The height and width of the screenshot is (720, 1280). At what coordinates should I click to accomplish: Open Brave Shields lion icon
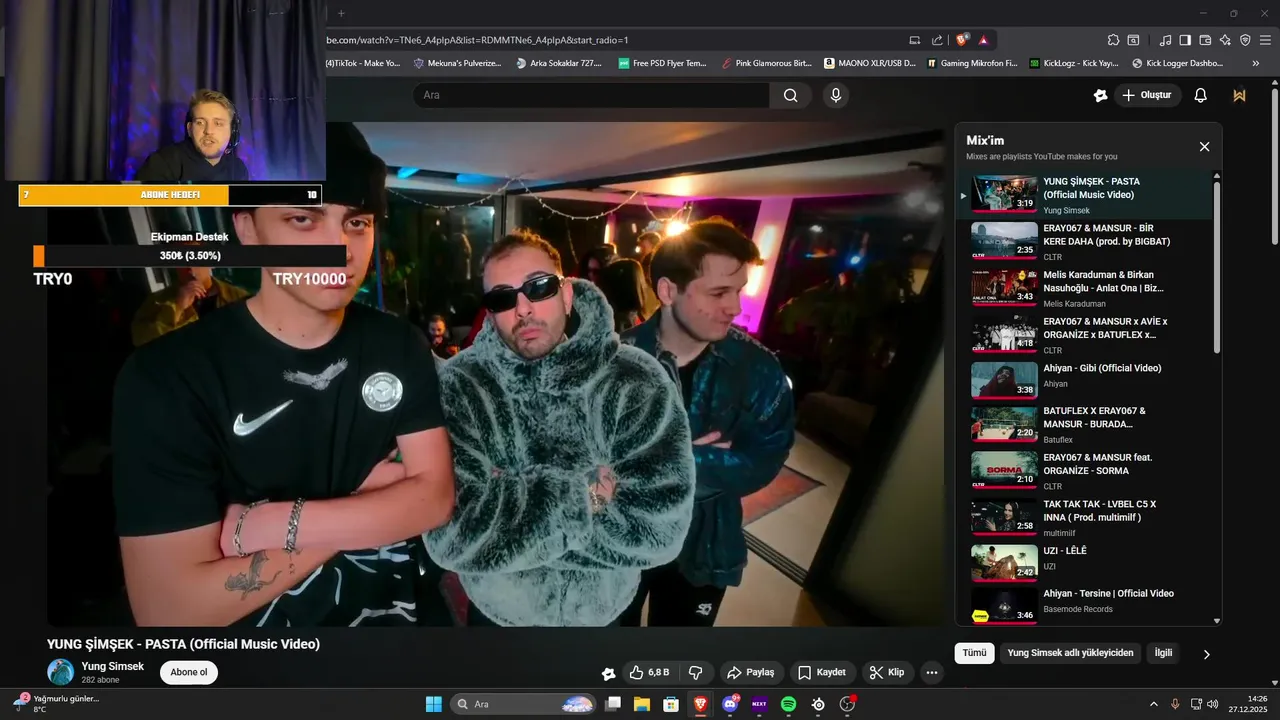point(962,40)
